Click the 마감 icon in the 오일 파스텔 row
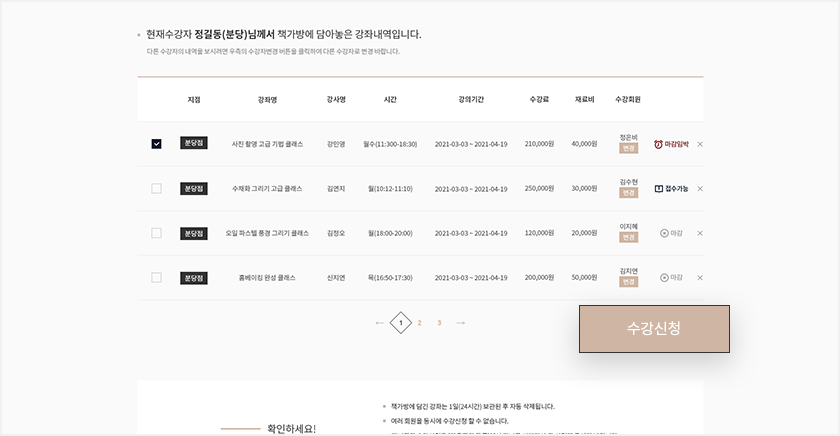Image resolution: width=840 pixels, height=436 pixels. (664, 233)
